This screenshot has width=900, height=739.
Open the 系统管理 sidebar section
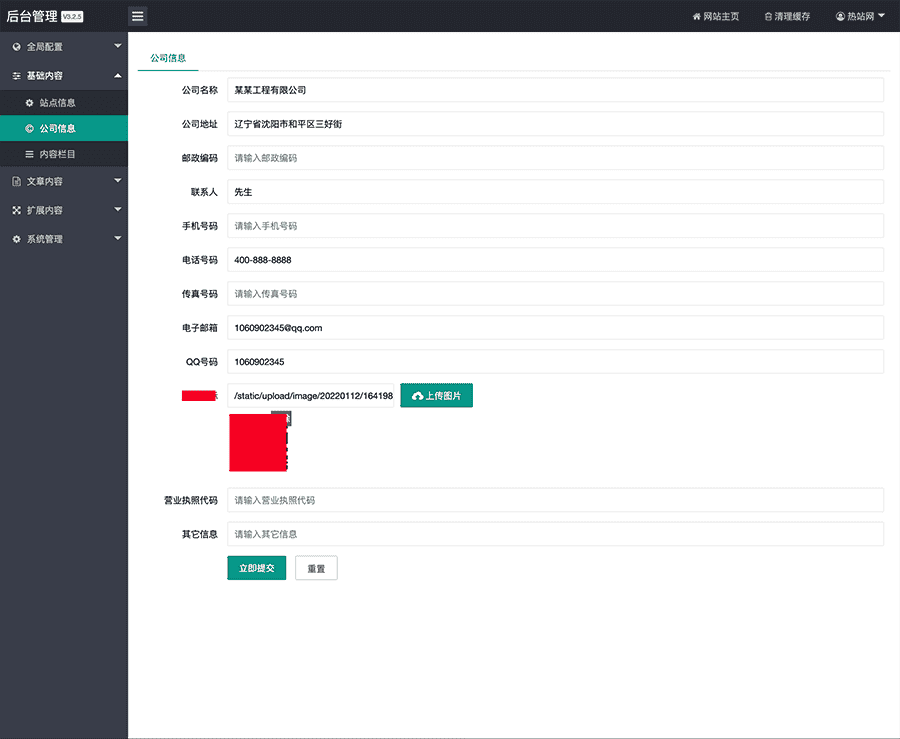click(64, 239)
